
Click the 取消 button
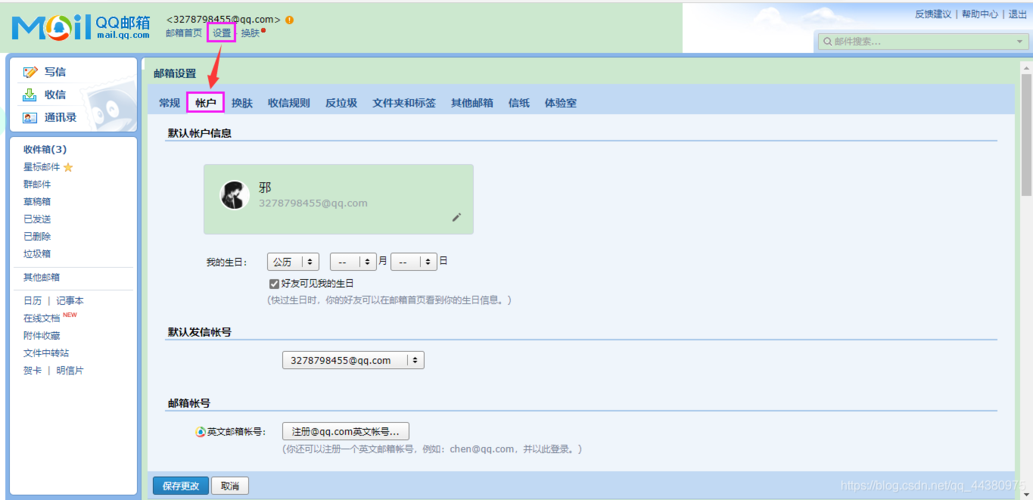tap(230, 486)
